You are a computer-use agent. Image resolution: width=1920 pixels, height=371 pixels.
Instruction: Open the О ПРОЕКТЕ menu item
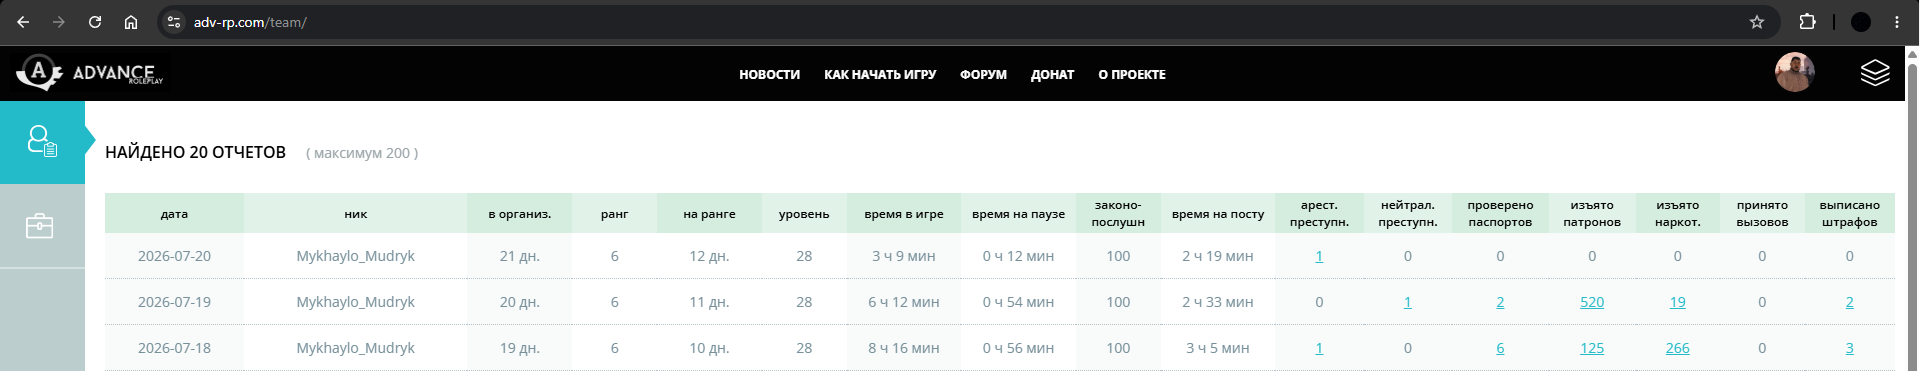click(1132, 75)
